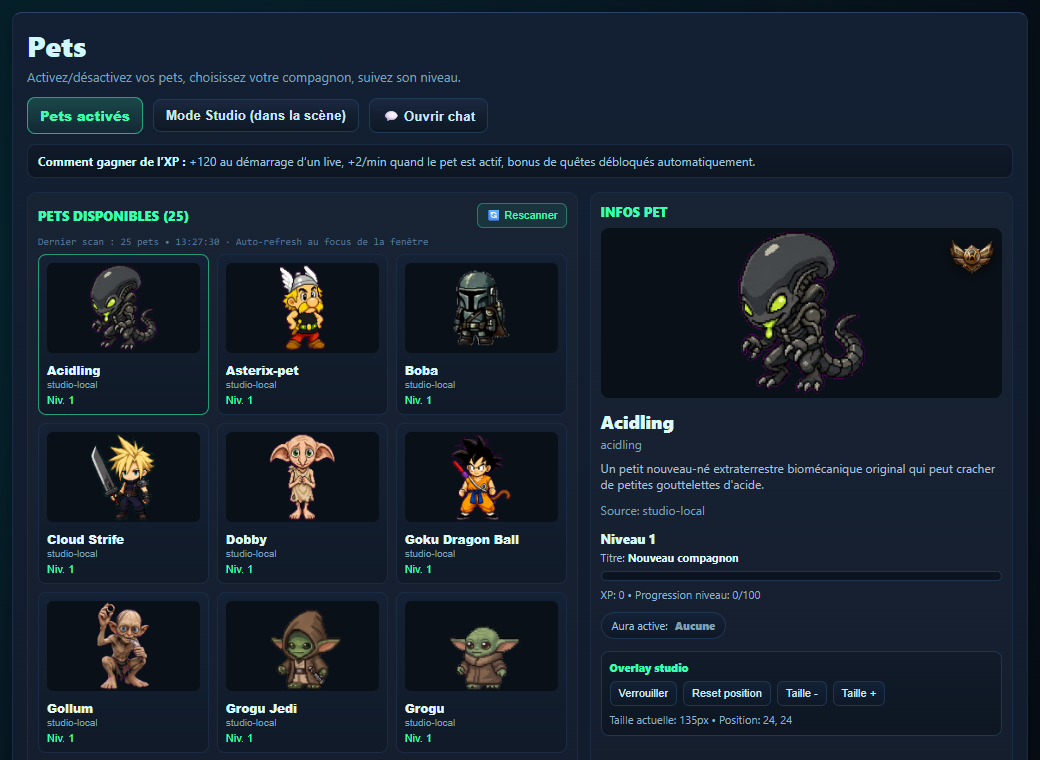
Task: Increase size with Taille + button
Action: pyautogui.click(x=859, y=693)
